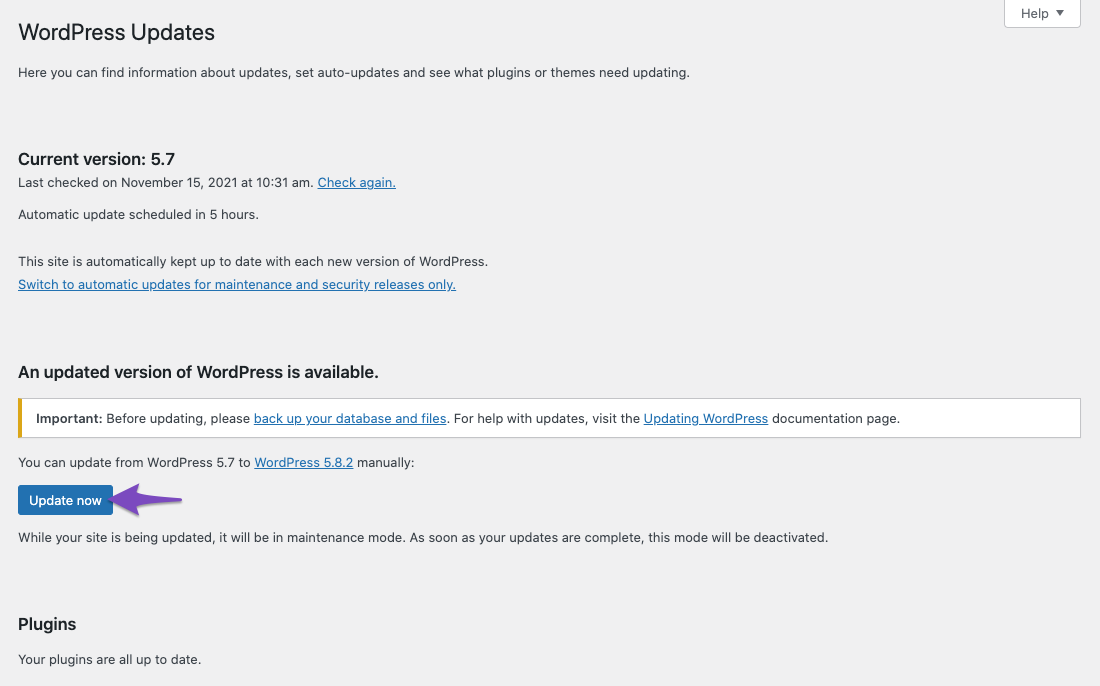Click "Automatic update scheduled in 5 hours" text
The image size is (1100, 686).
pyautogui.click(x=138, y=215)
